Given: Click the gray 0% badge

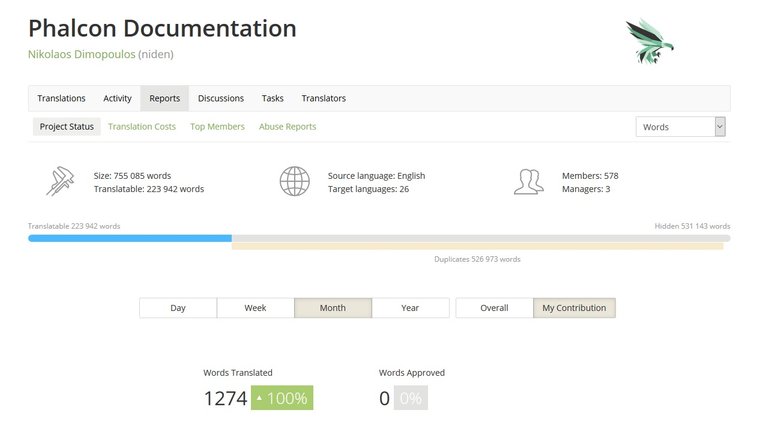Looking at the screenshot, I should (x=410, y=398).
